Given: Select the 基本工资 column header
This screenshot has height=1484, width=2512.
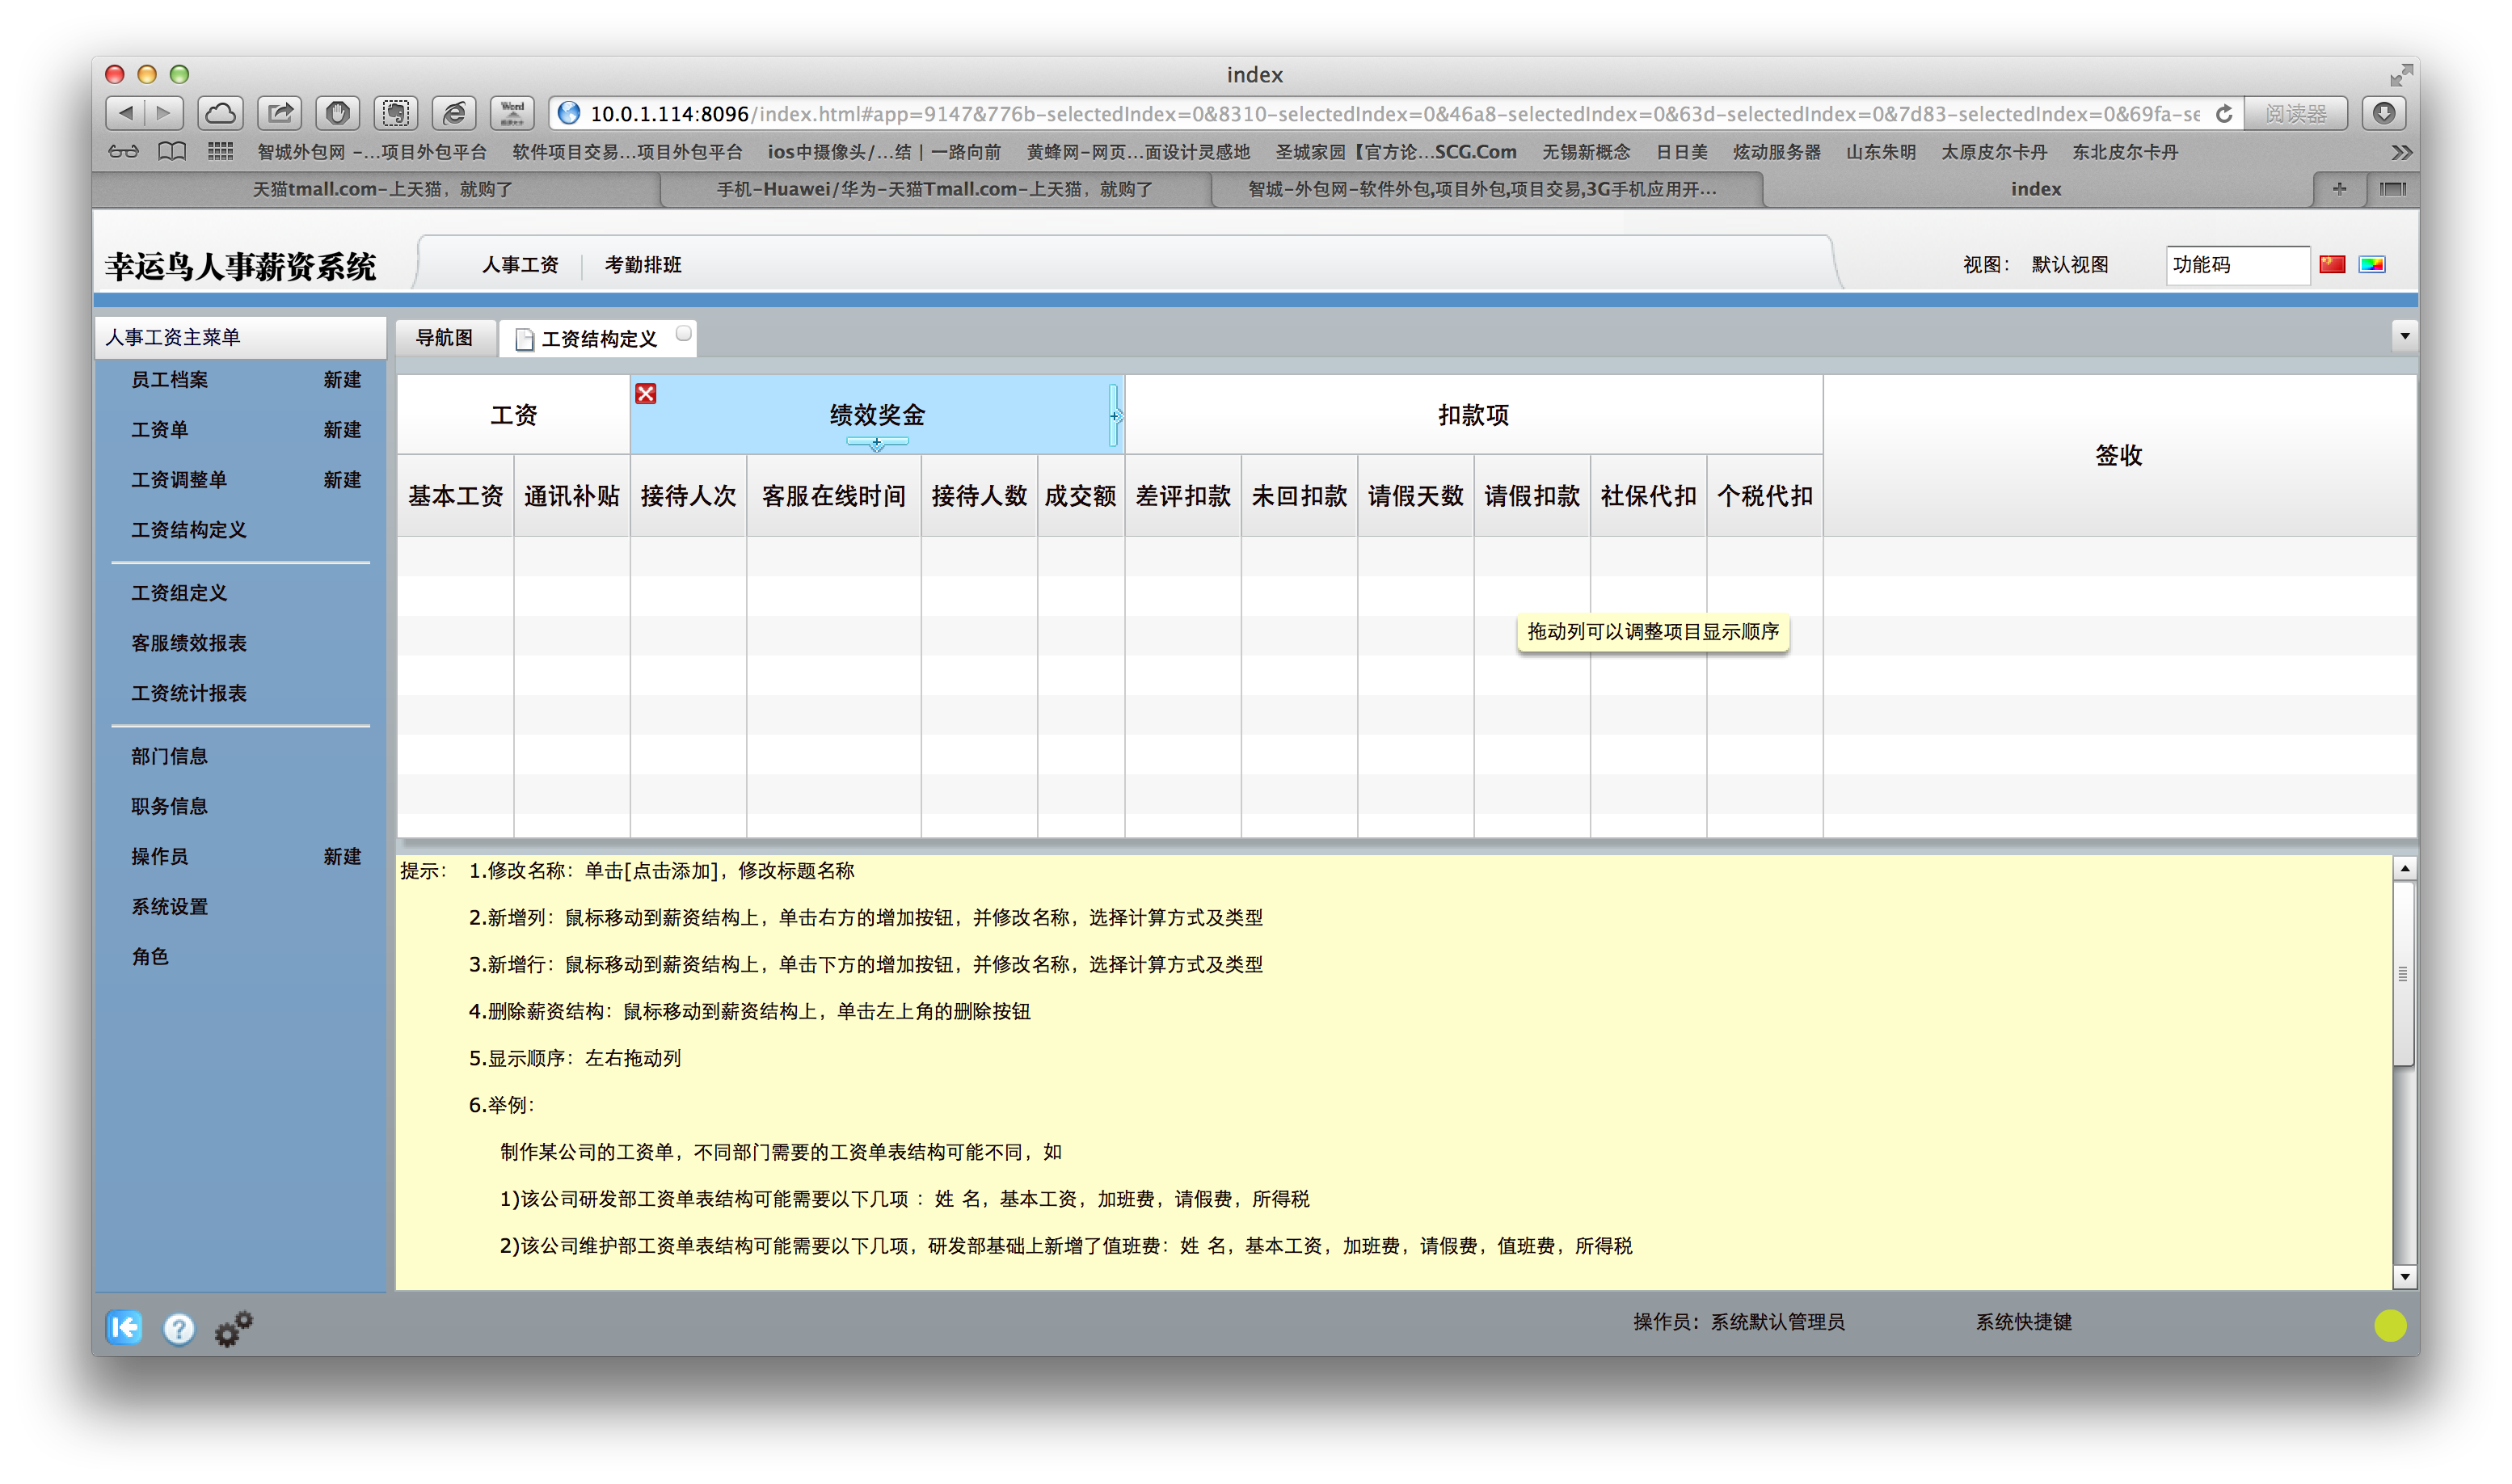Looking at the screenshot, I should [455, 496].
